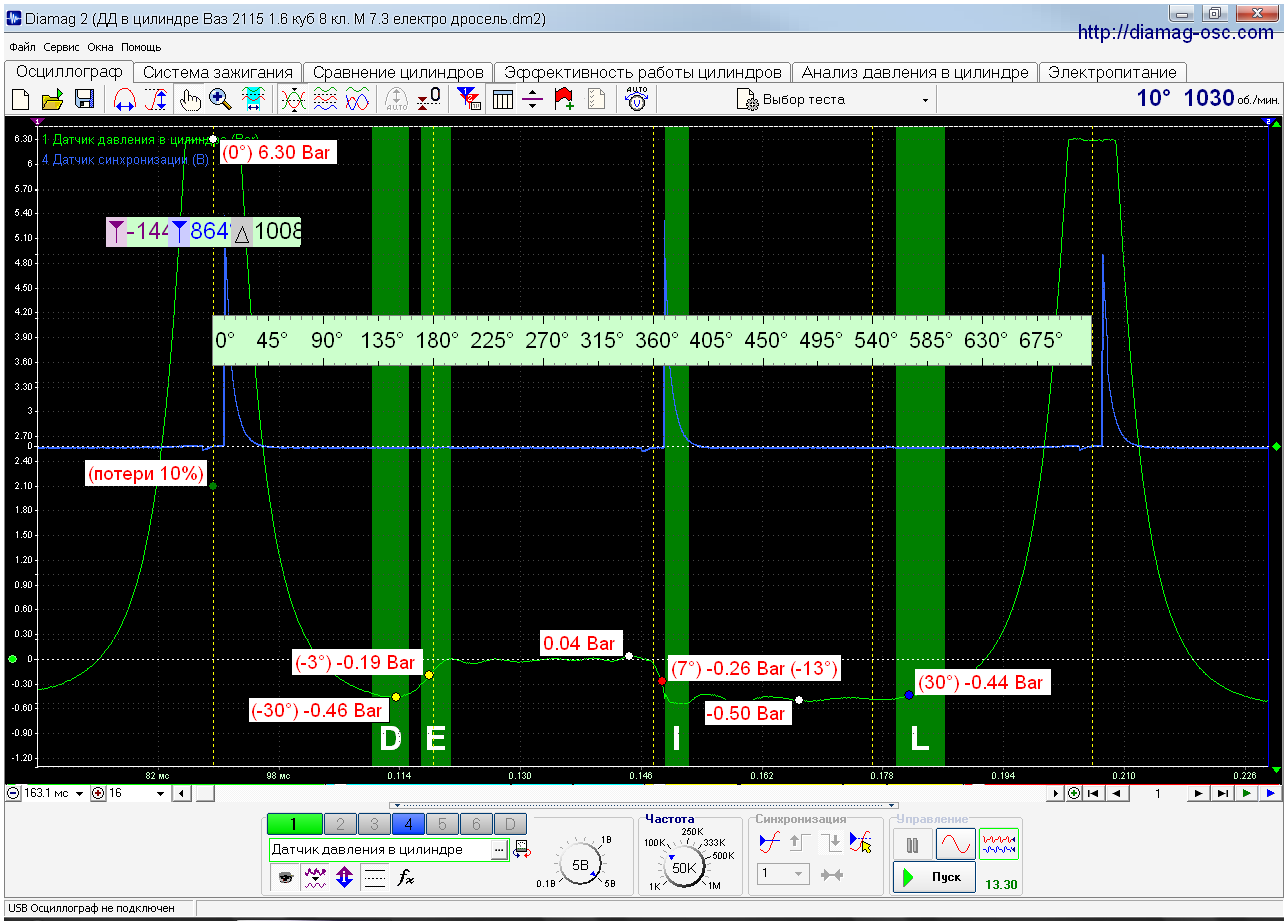Toggle channel 5 button
This screenshot has height=921, width=1288.
tap(442, 824)
